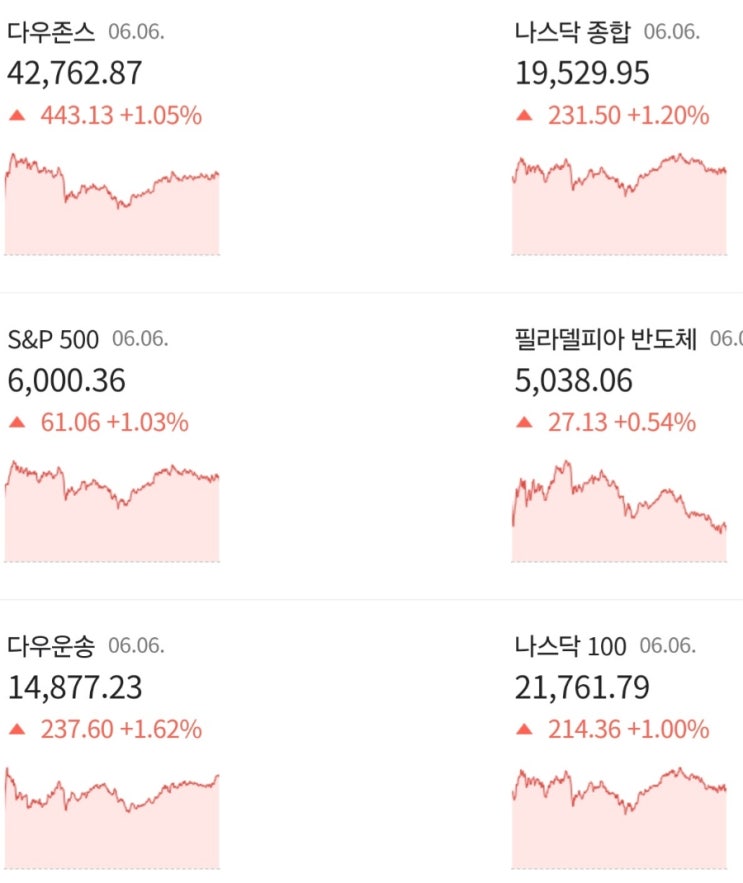743x883 pixels.
Task: Open the S&P 500 intraday chart
Action: (112, 512)
